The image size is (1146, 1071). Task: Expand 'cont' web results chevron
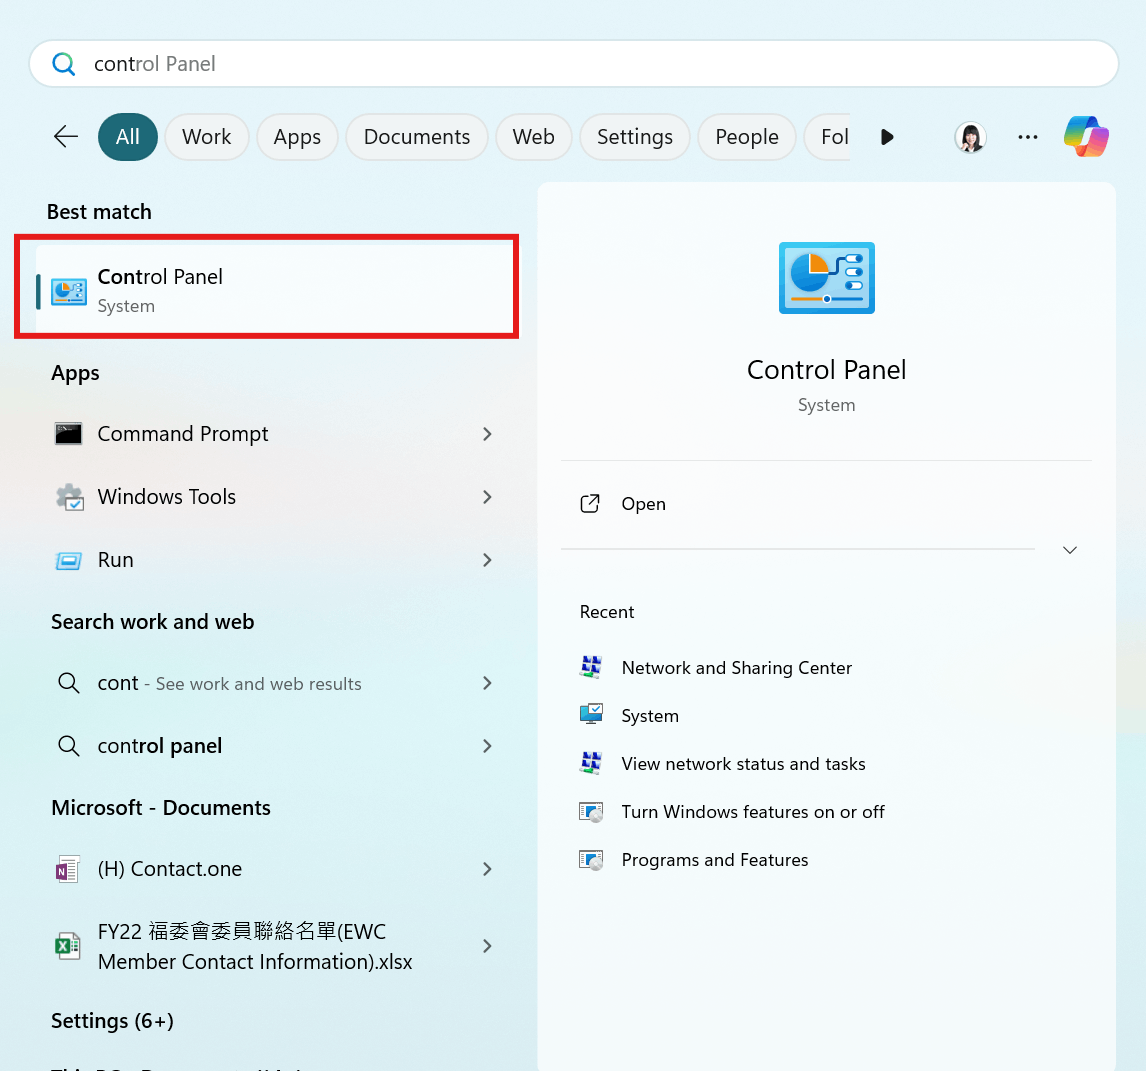(x=487, y=684)
